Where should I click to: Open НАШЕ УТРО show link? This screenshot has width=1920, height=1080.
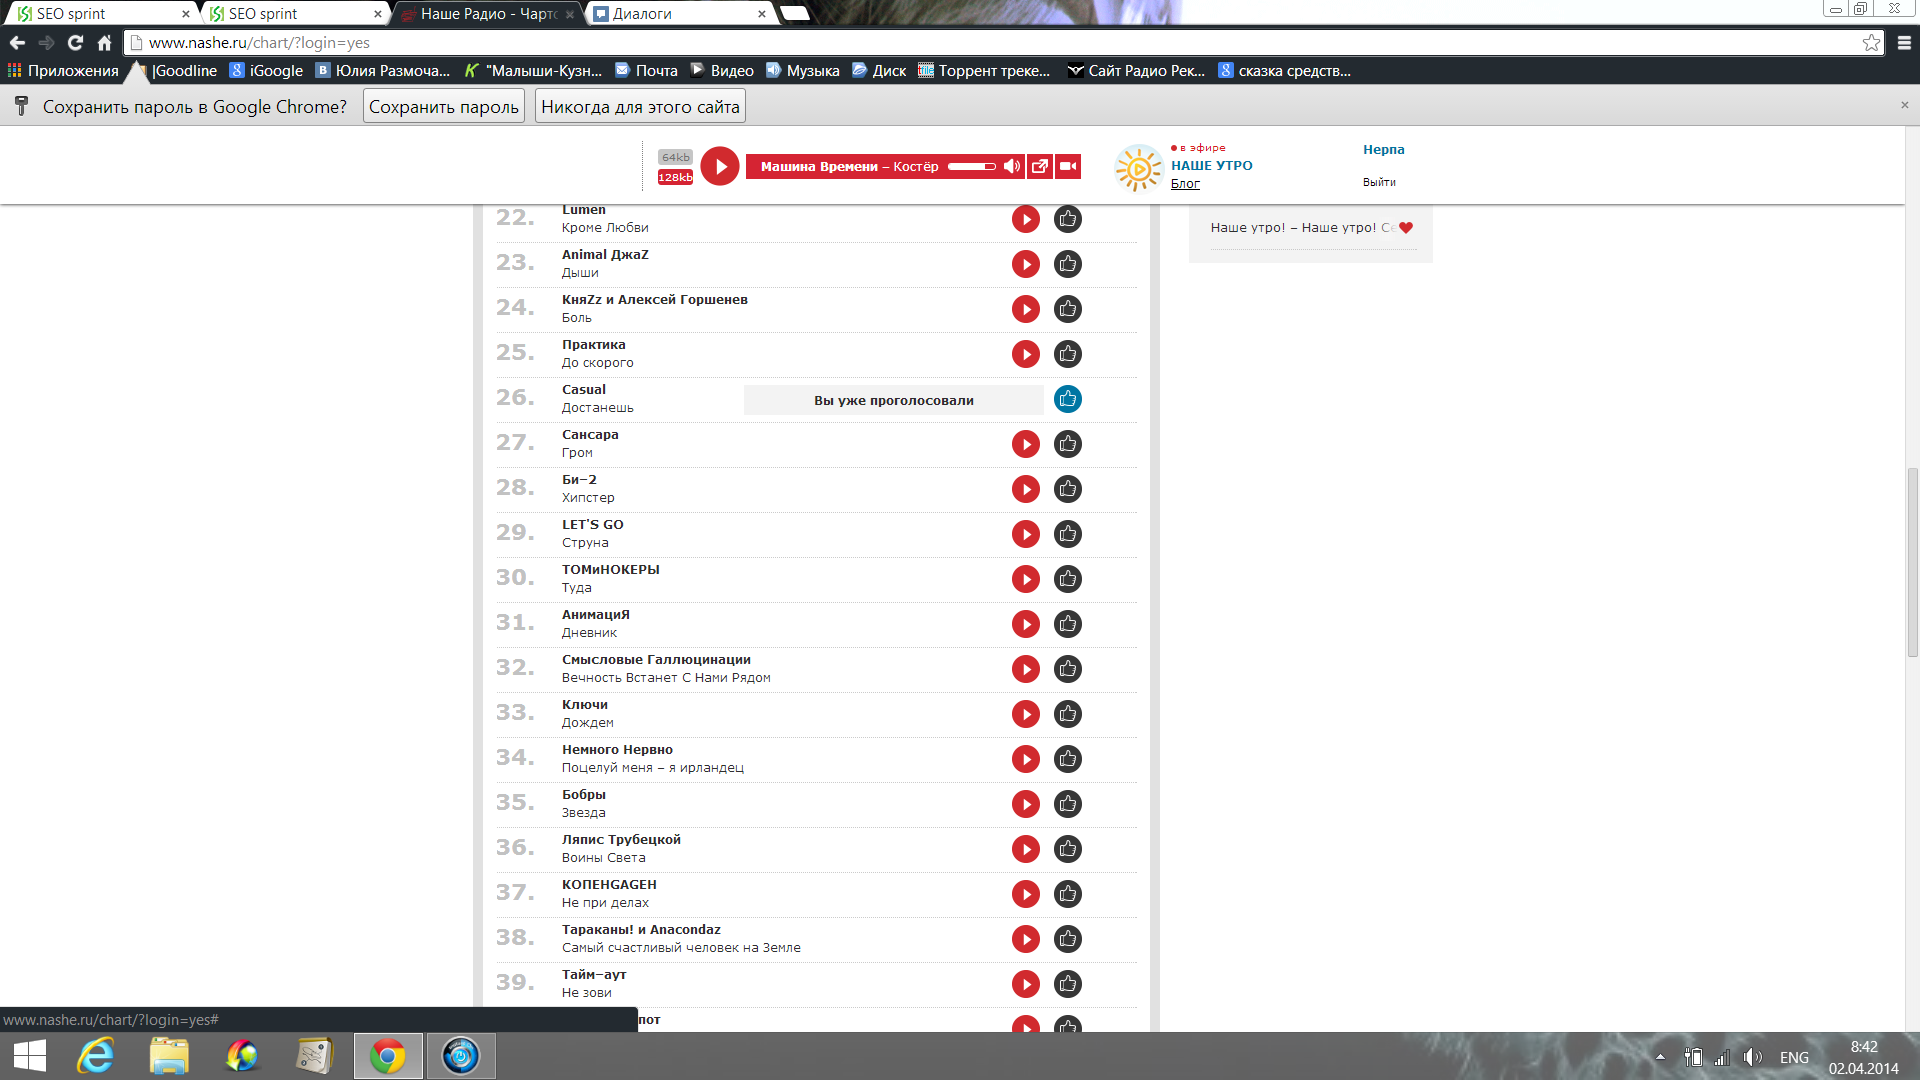pos(1211,166)
